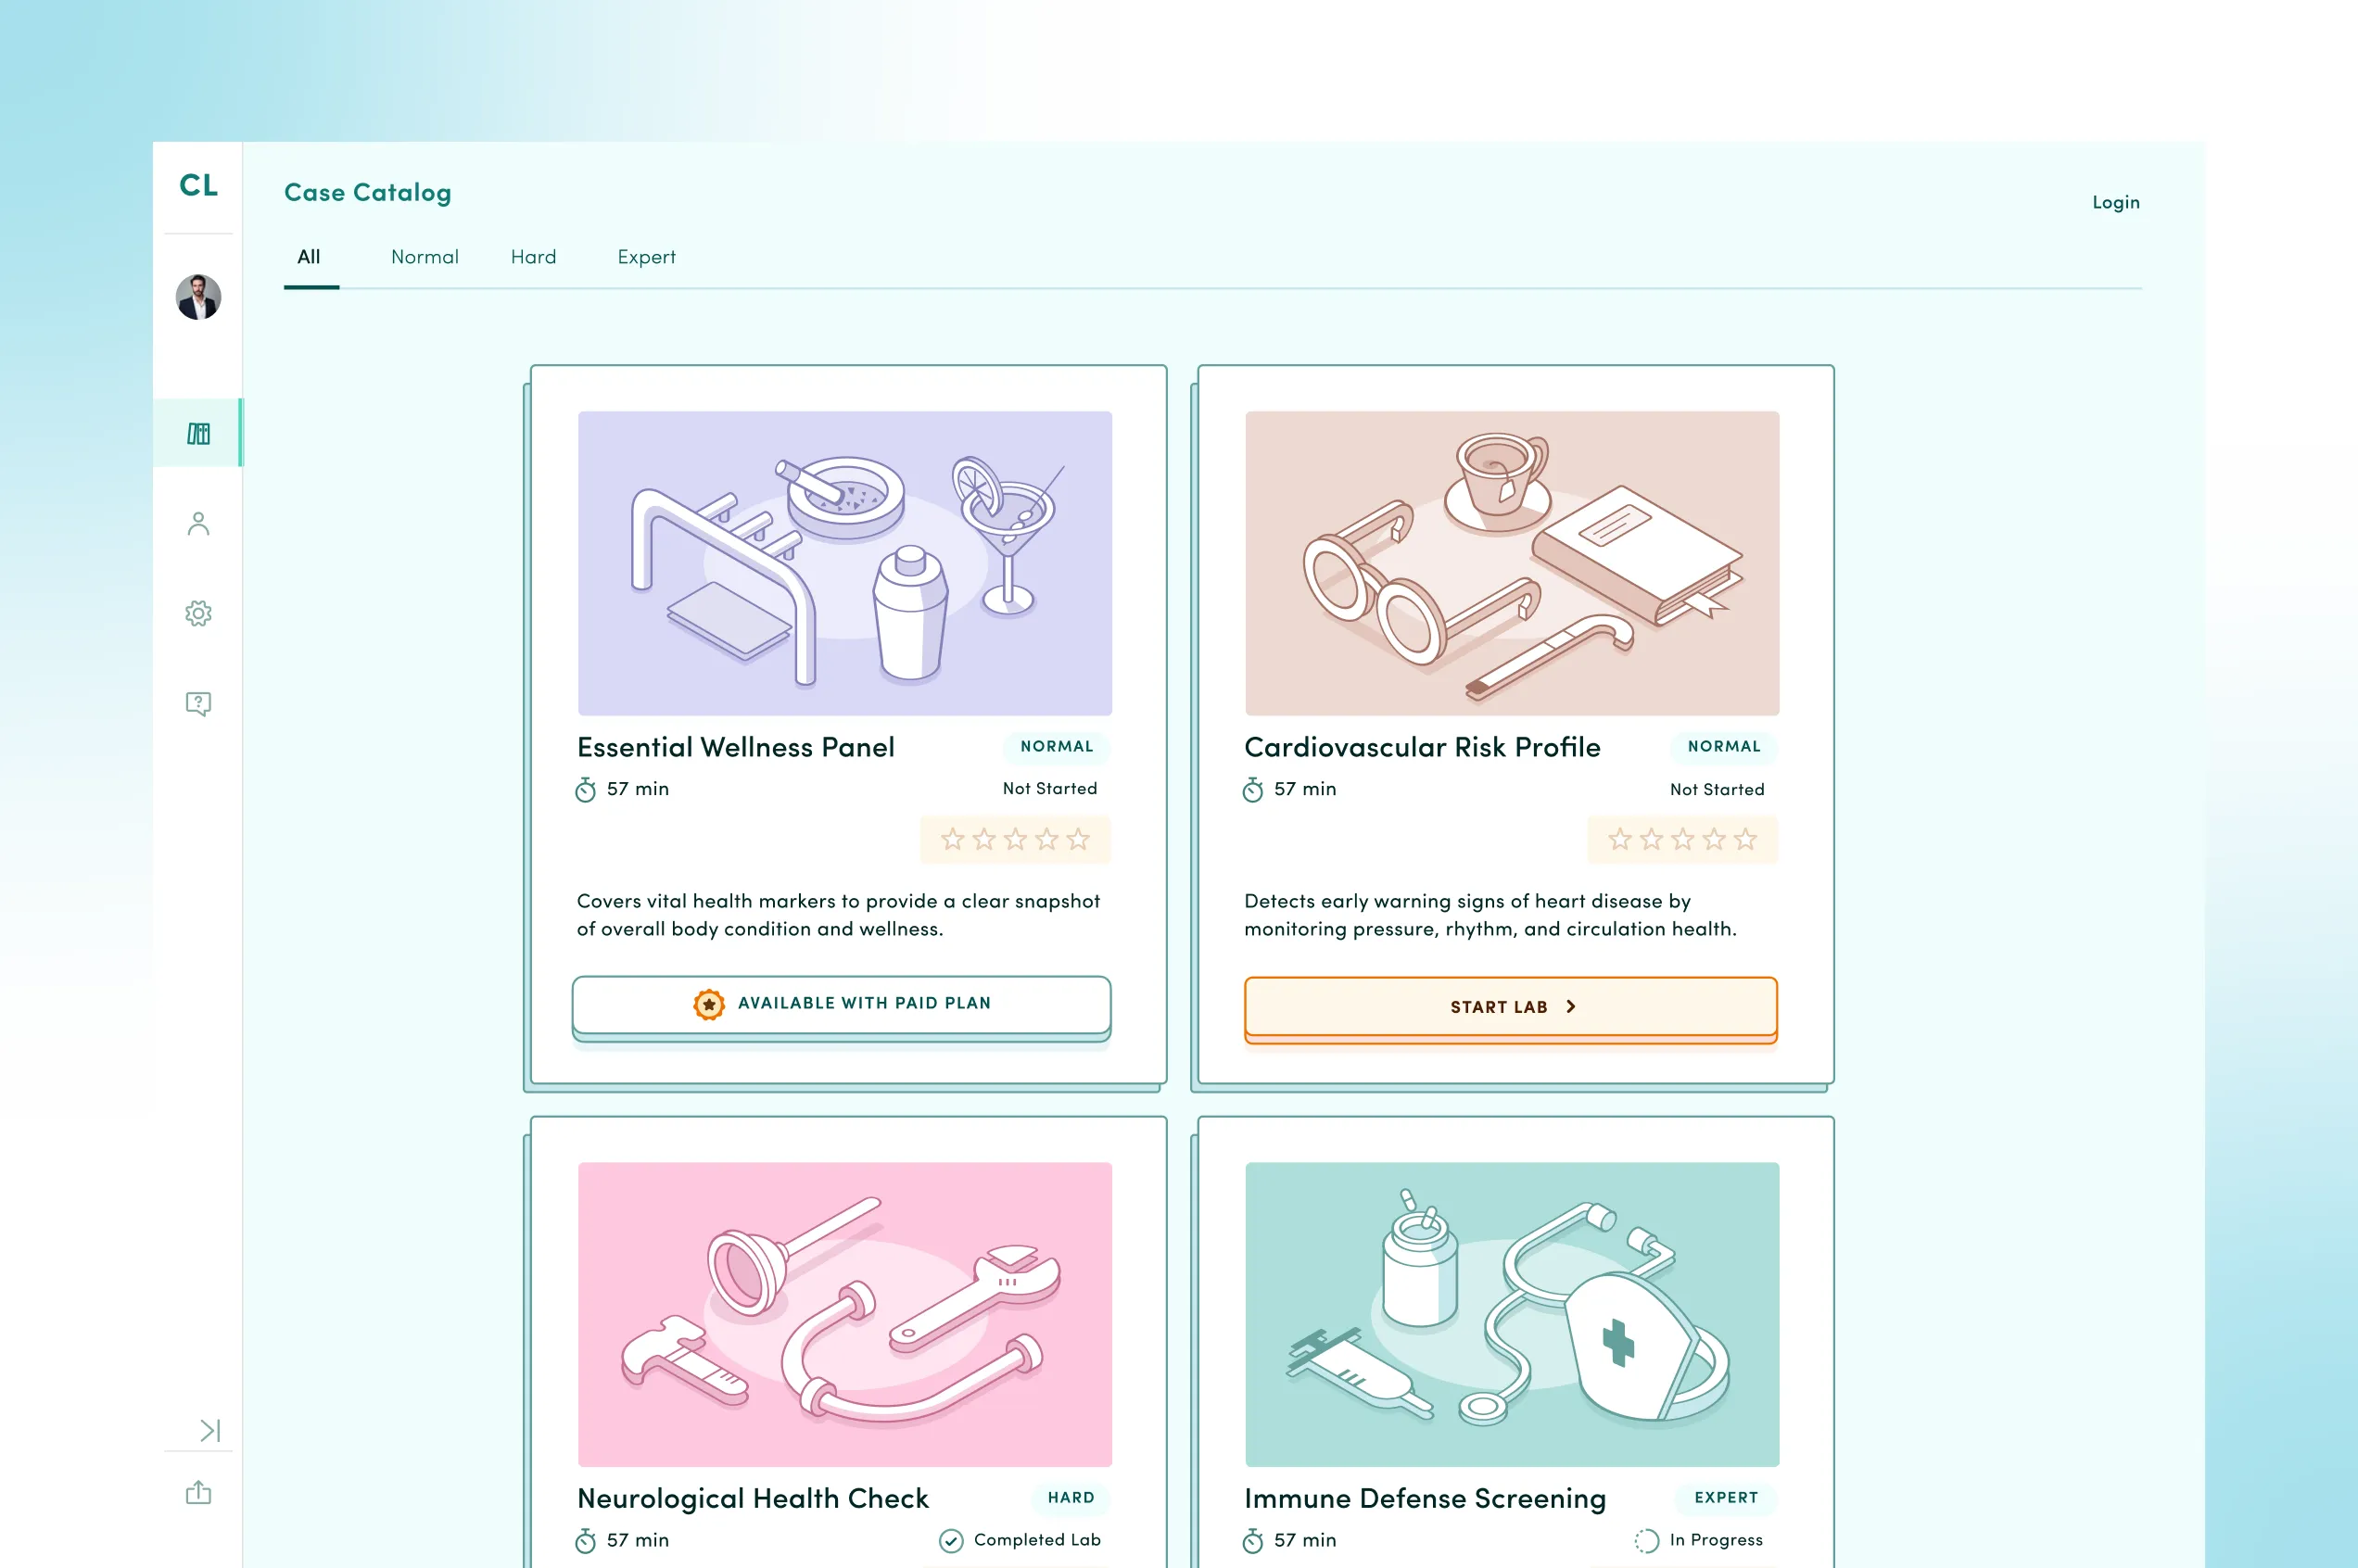The height and width of the screenshot is (1568, 2358).
Task: Select the All tab
Action: coord(309,257)
